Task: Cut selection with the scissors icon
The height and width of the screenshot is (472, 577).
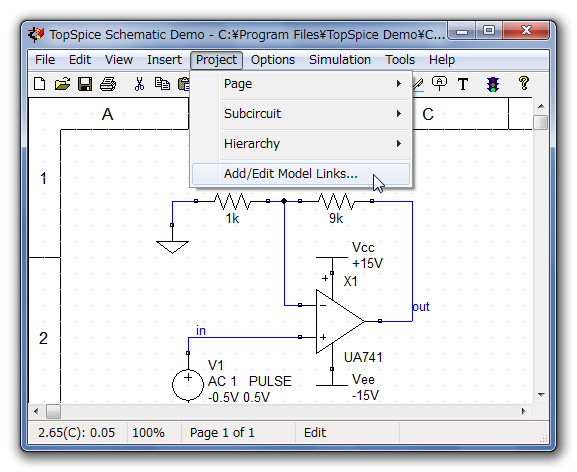Action: click(139, 84)
